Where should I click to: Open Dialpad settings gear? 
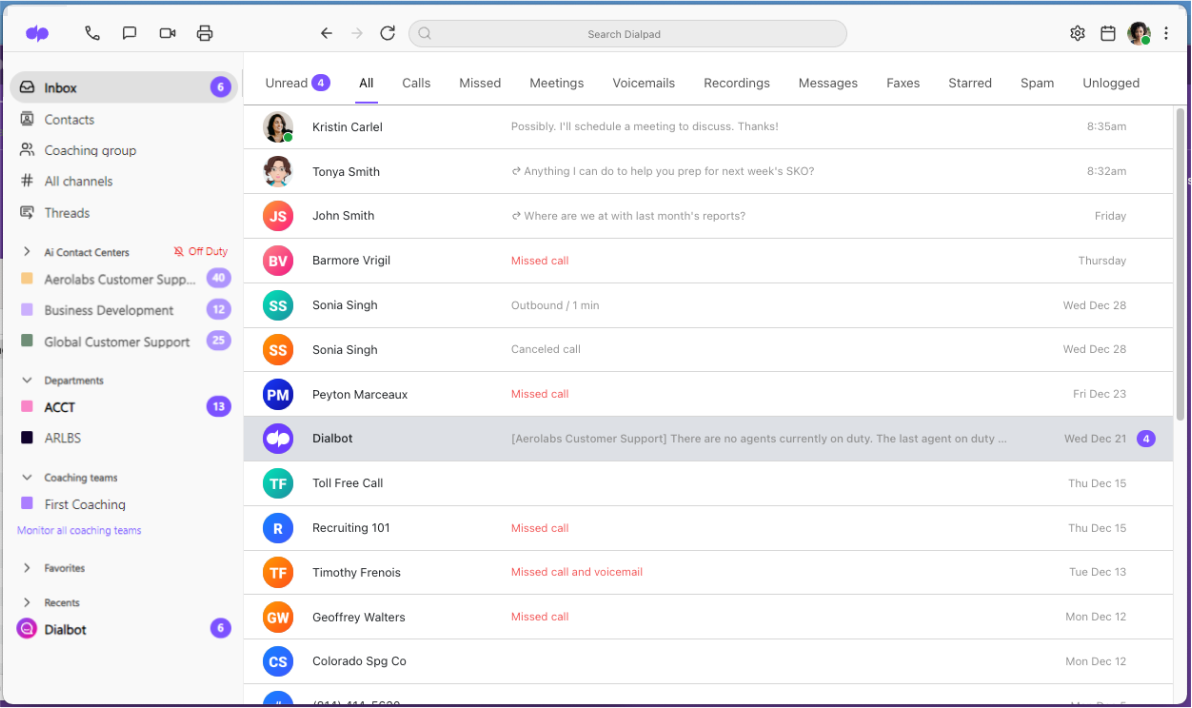(1077, 32)
